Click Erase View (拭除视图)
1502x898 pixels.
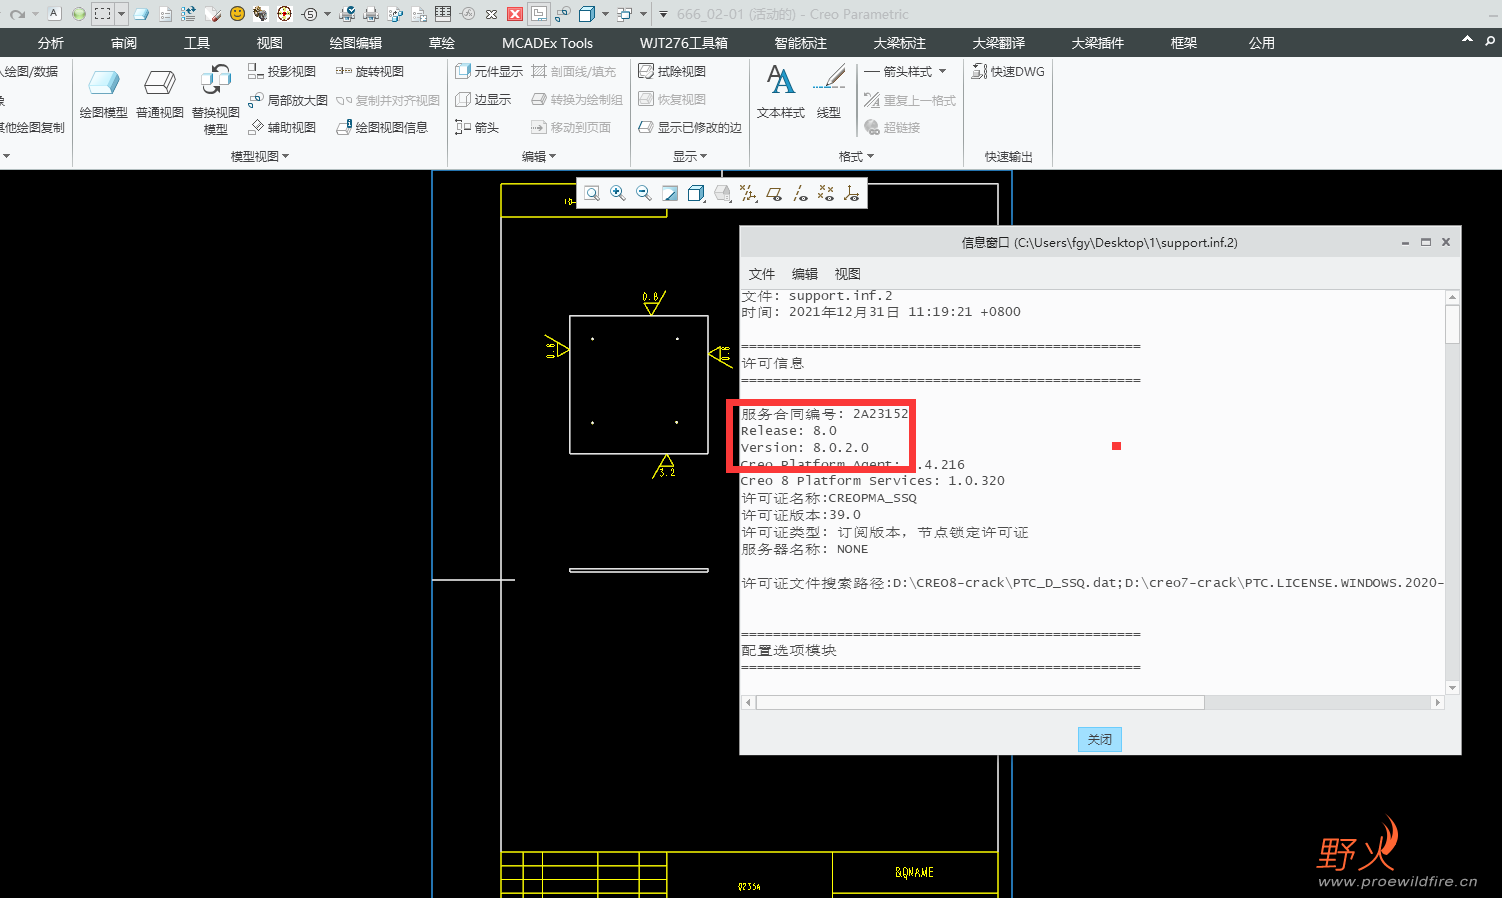tap(672, 71)
